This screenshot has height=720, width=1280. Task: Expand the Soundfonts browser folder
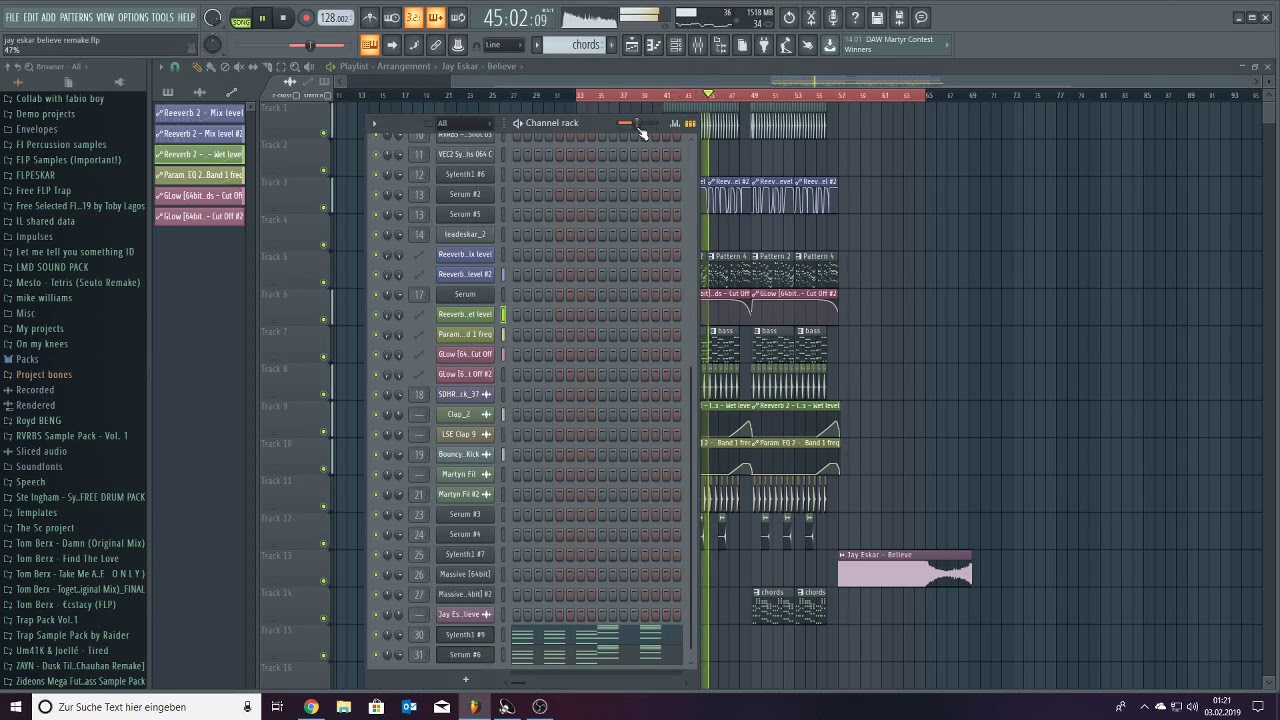[x=39, y=467]
